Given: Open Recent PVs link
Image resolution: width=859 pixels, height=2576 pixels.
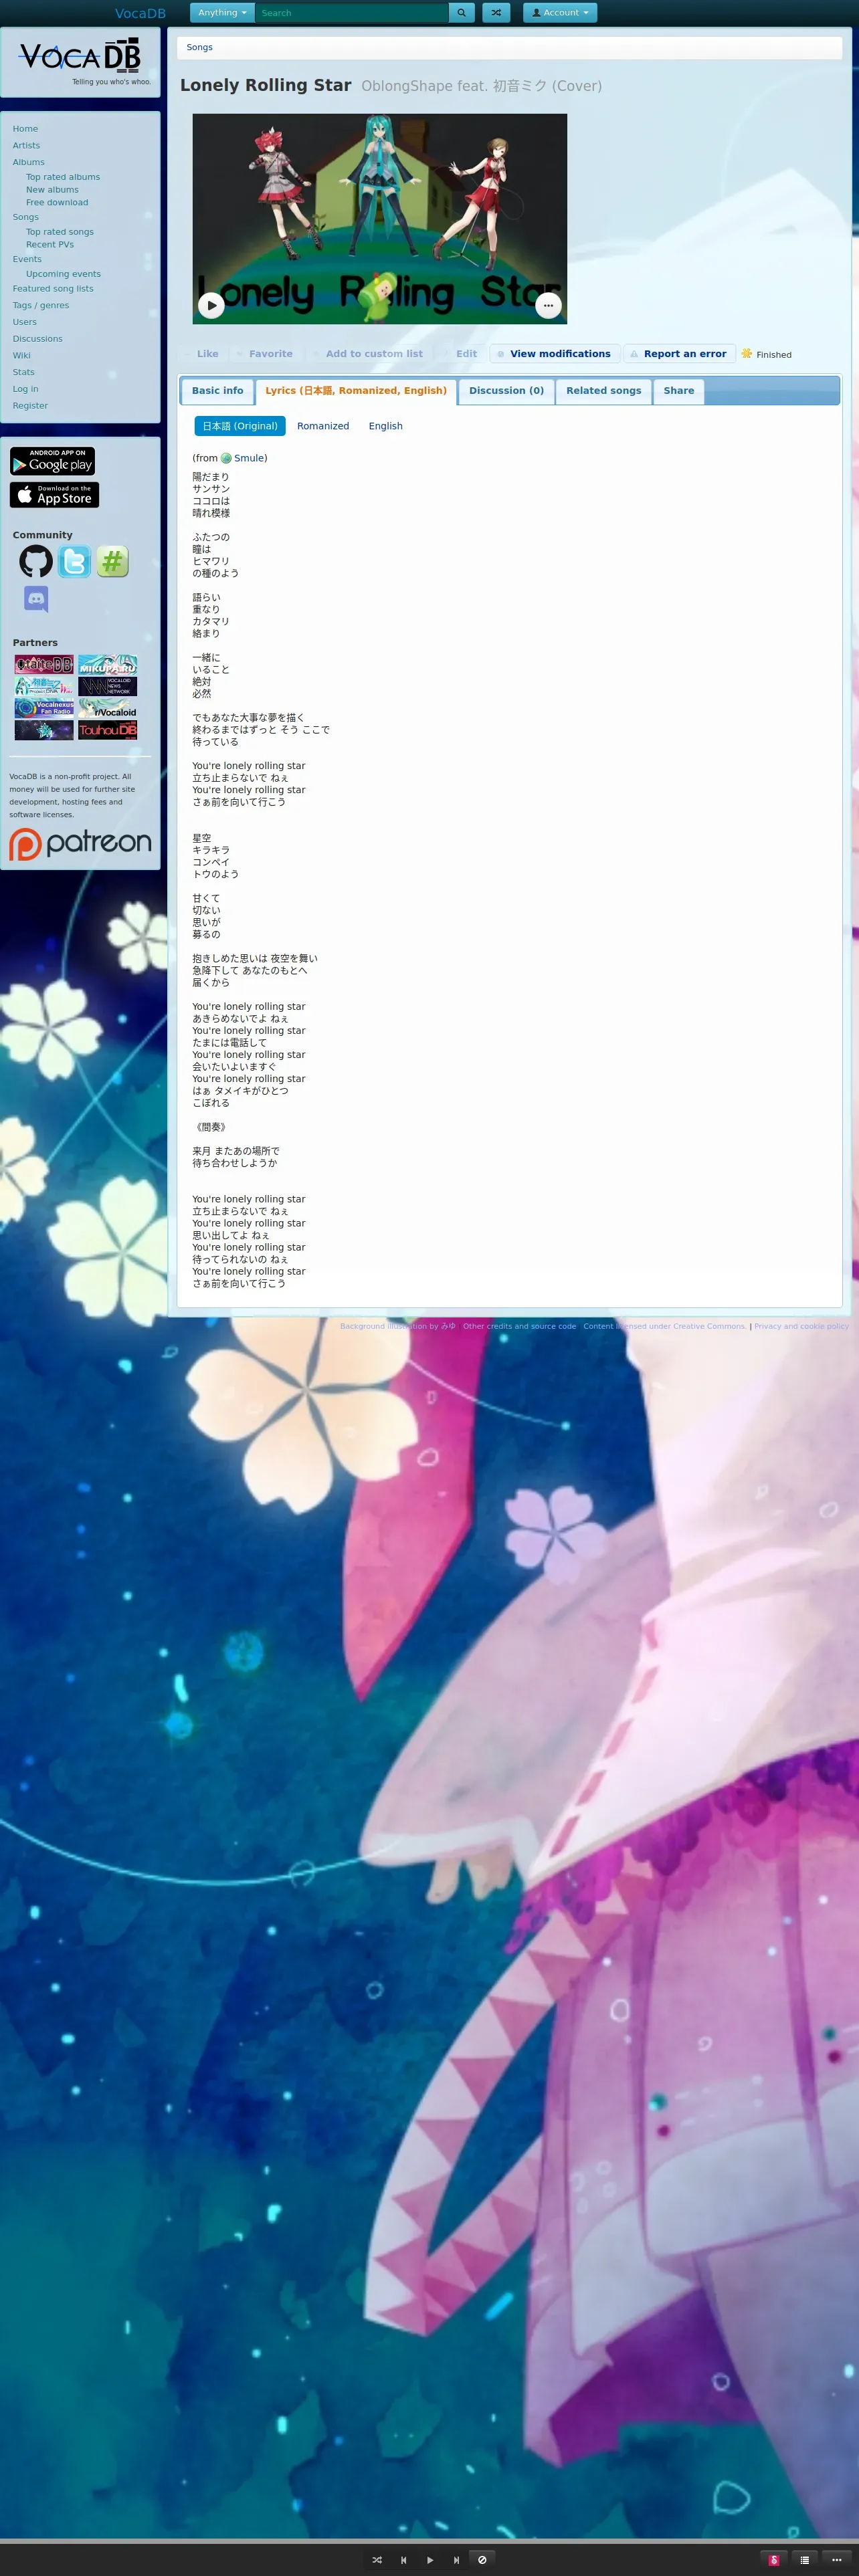Looking at the screenshot, I should tap(50, 245).
